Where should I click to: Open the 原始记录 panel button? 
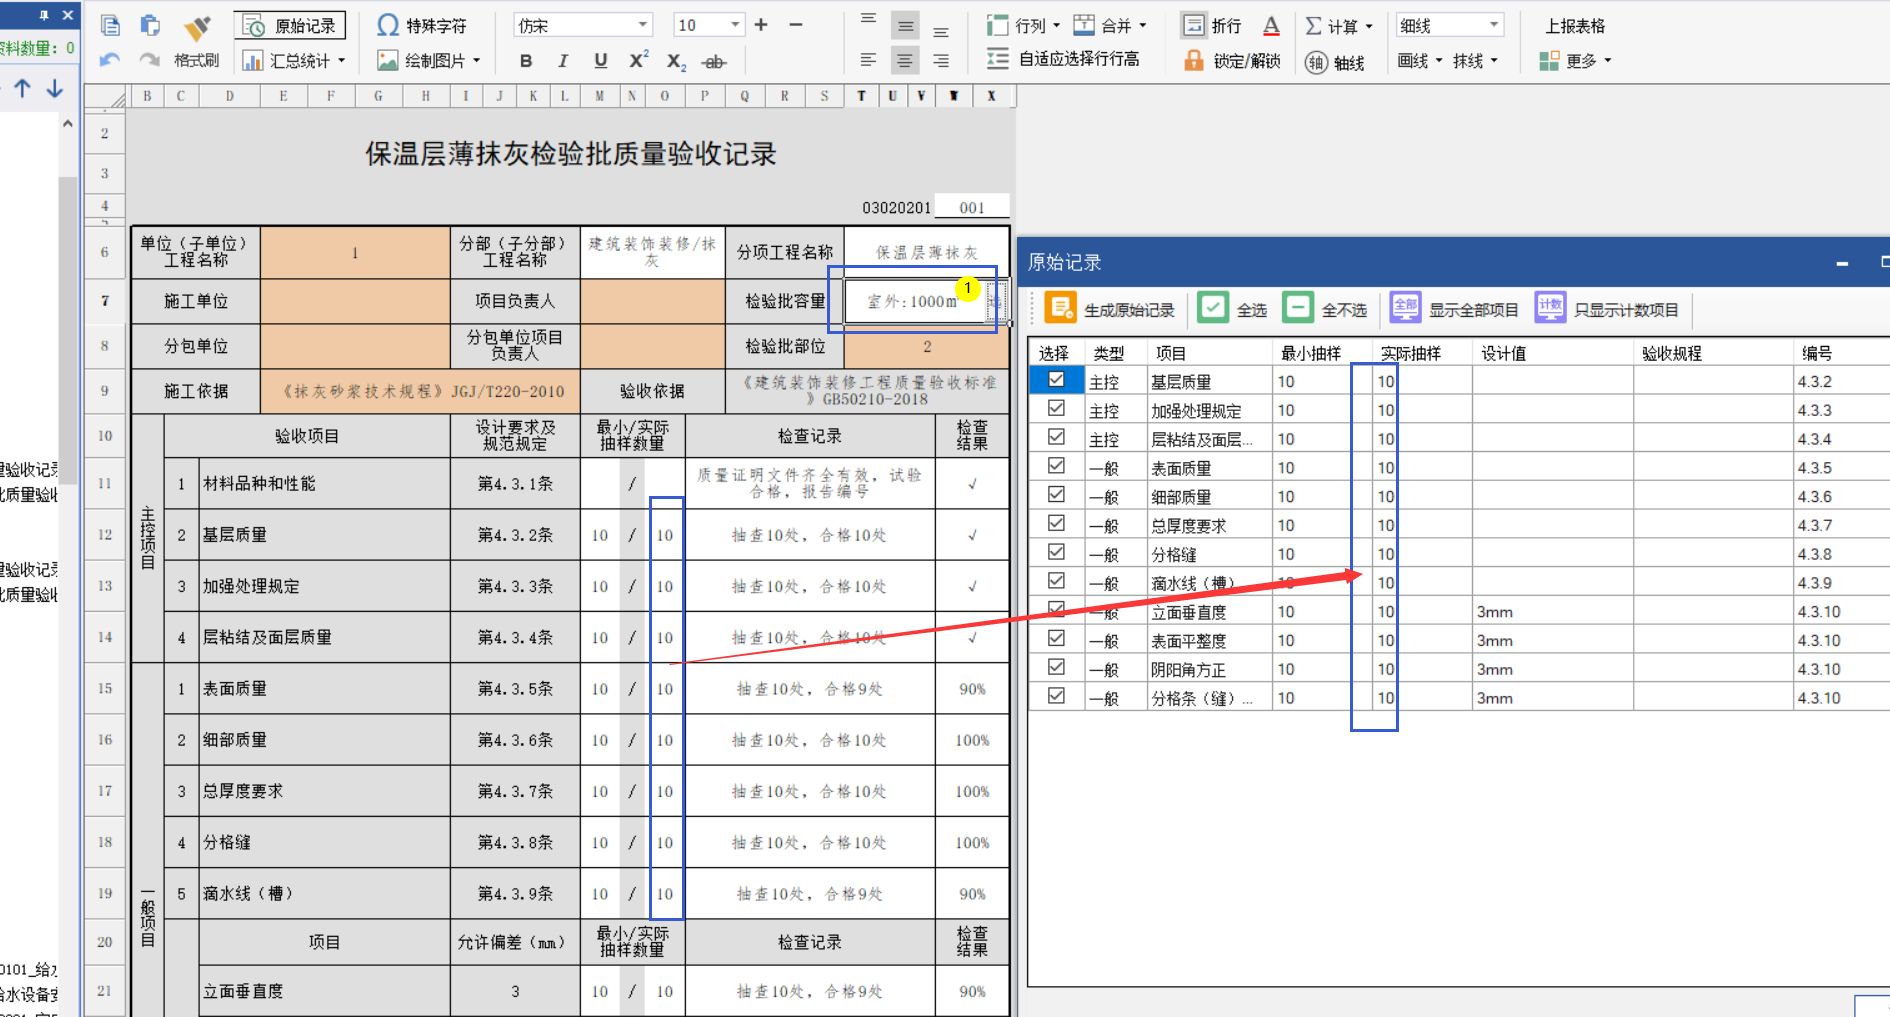point(290,26)
